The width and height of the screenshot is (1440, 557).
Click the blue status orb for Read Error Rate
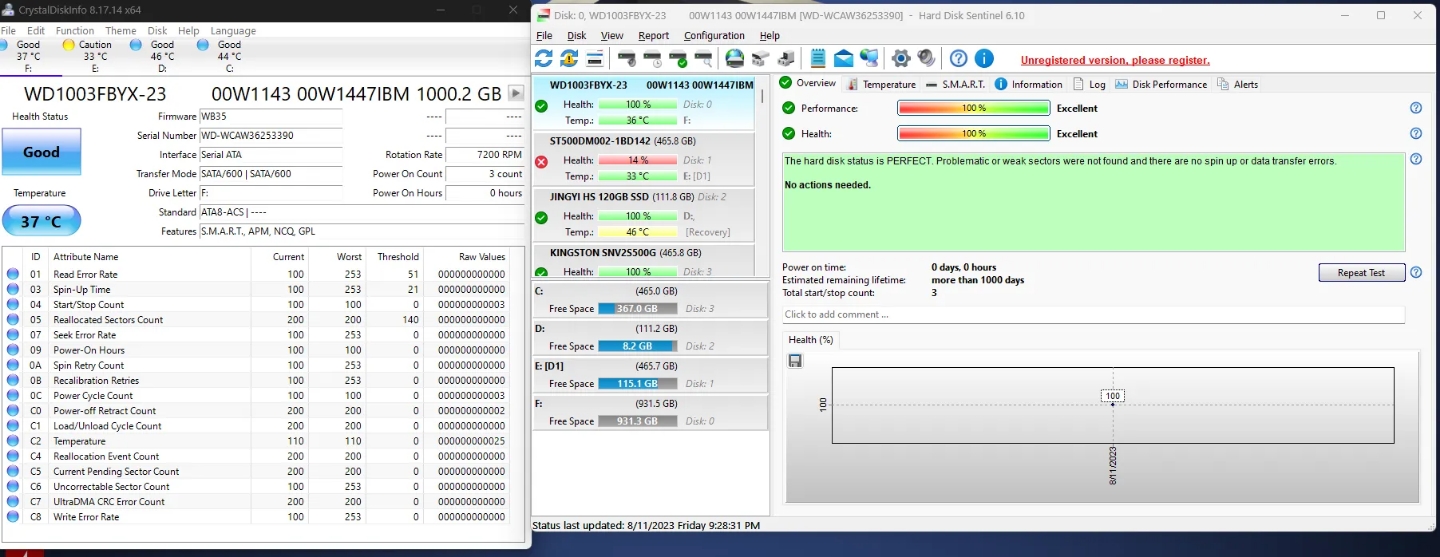pyautogui.click(x=13, y=274)
